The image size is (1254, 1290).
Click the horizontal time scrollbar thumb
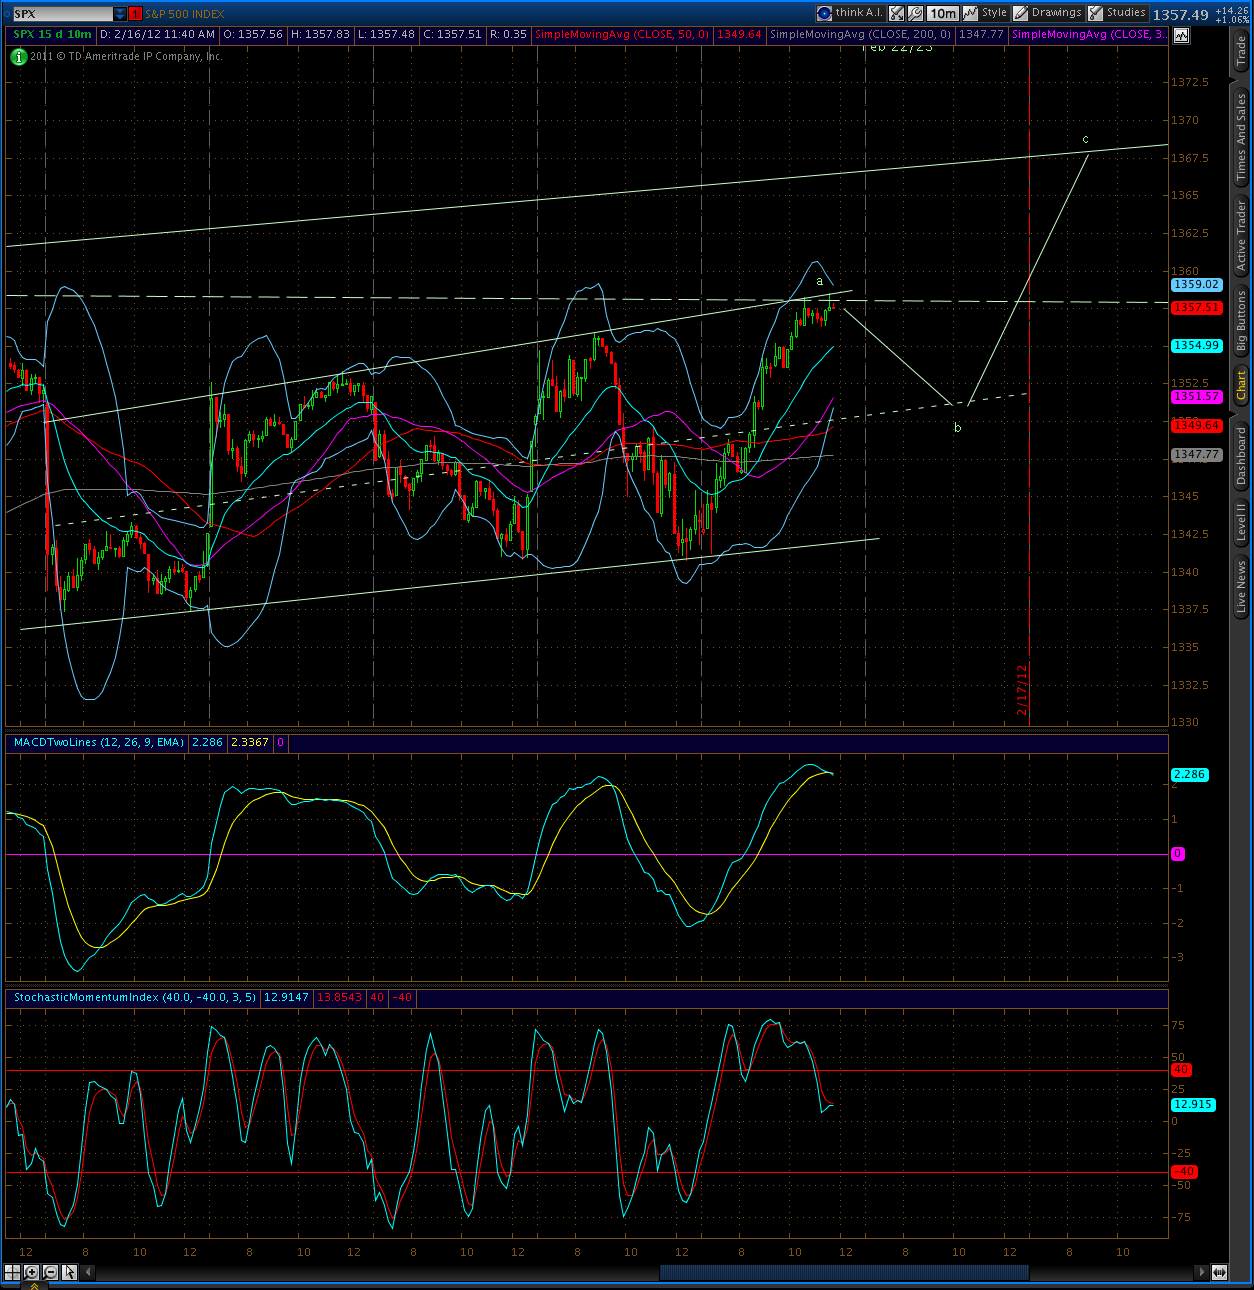(x=844, y=1273)
